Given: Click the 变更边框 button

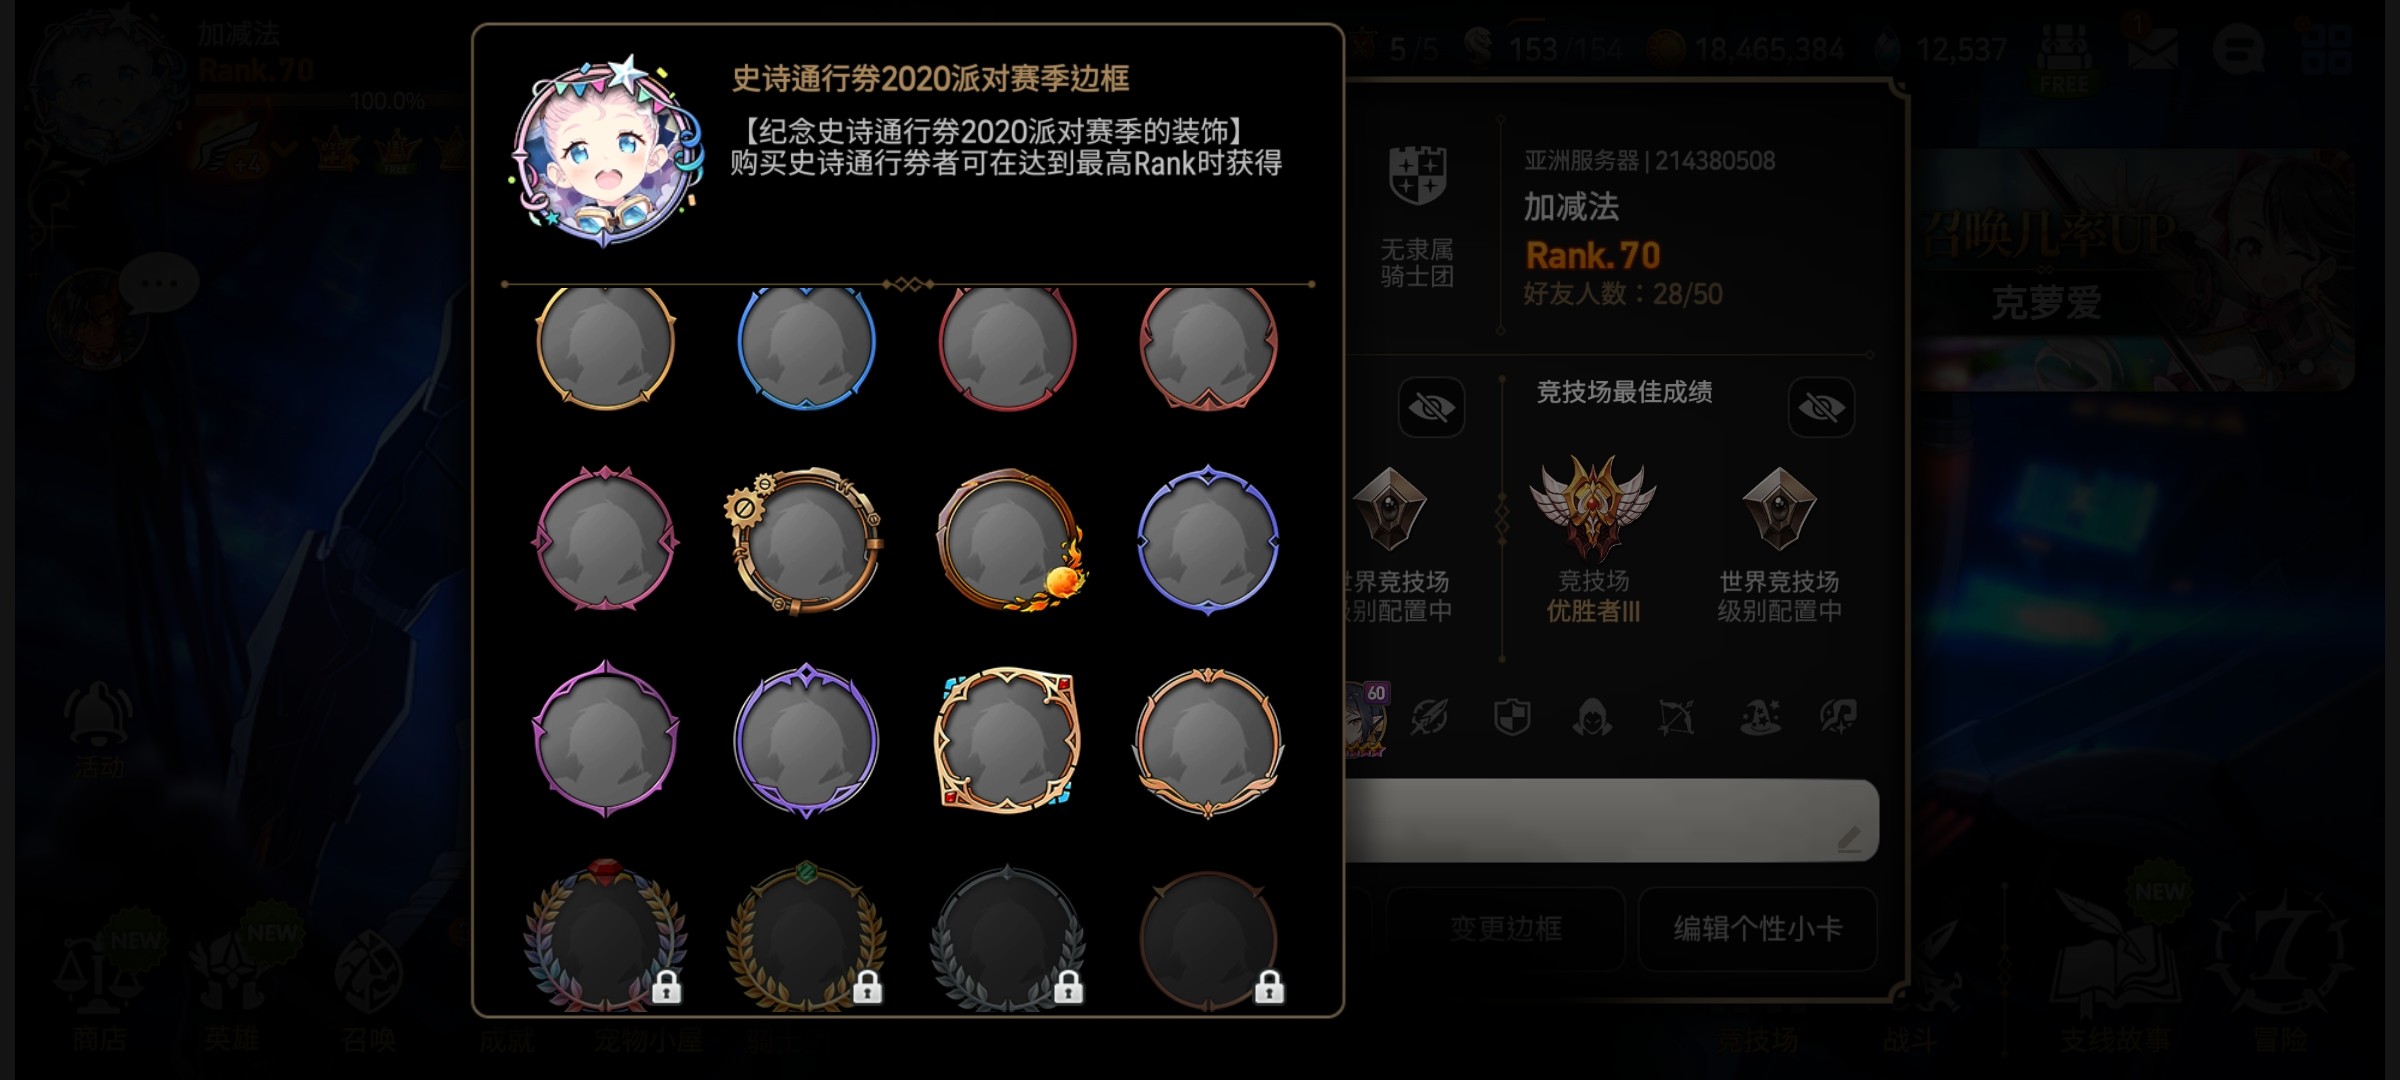Looking at the screenshot, I should click(x=1505, y=928).
